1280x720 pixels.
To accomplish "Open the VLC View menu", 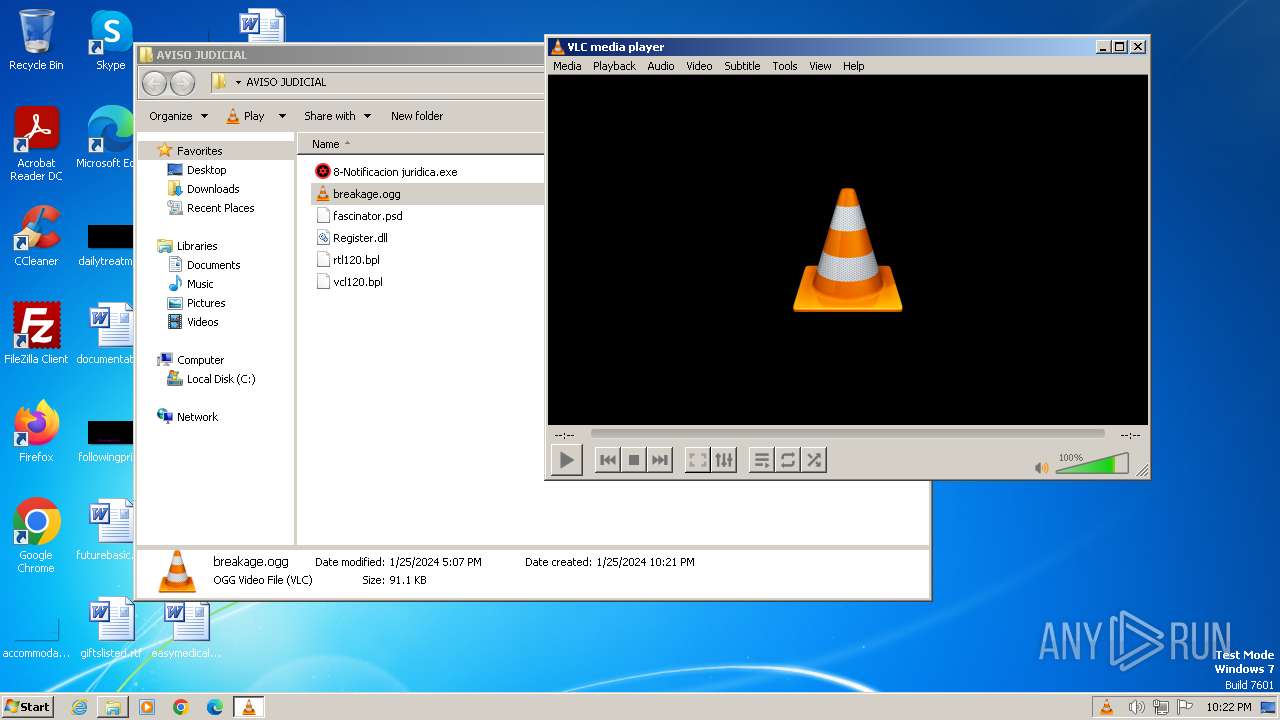I will pyautogui.click(x=820, y=66).
